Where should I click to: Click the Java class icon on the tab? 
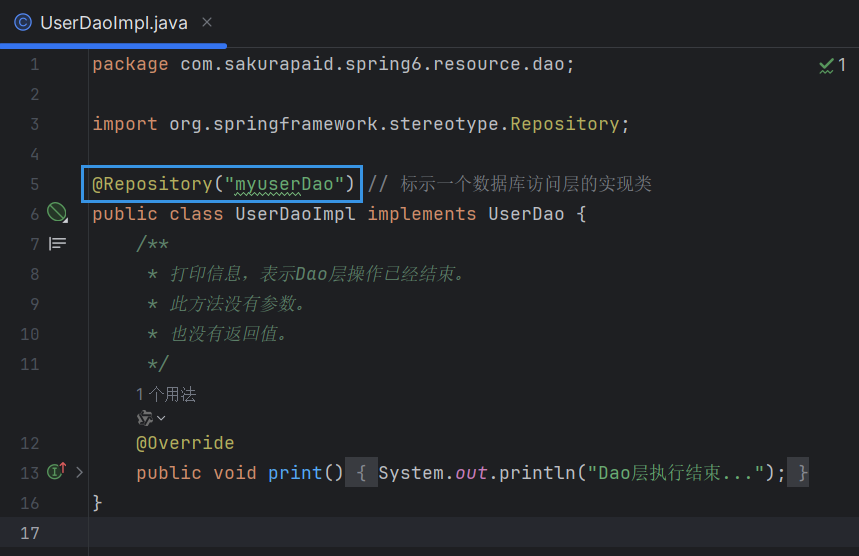[23, 22]
